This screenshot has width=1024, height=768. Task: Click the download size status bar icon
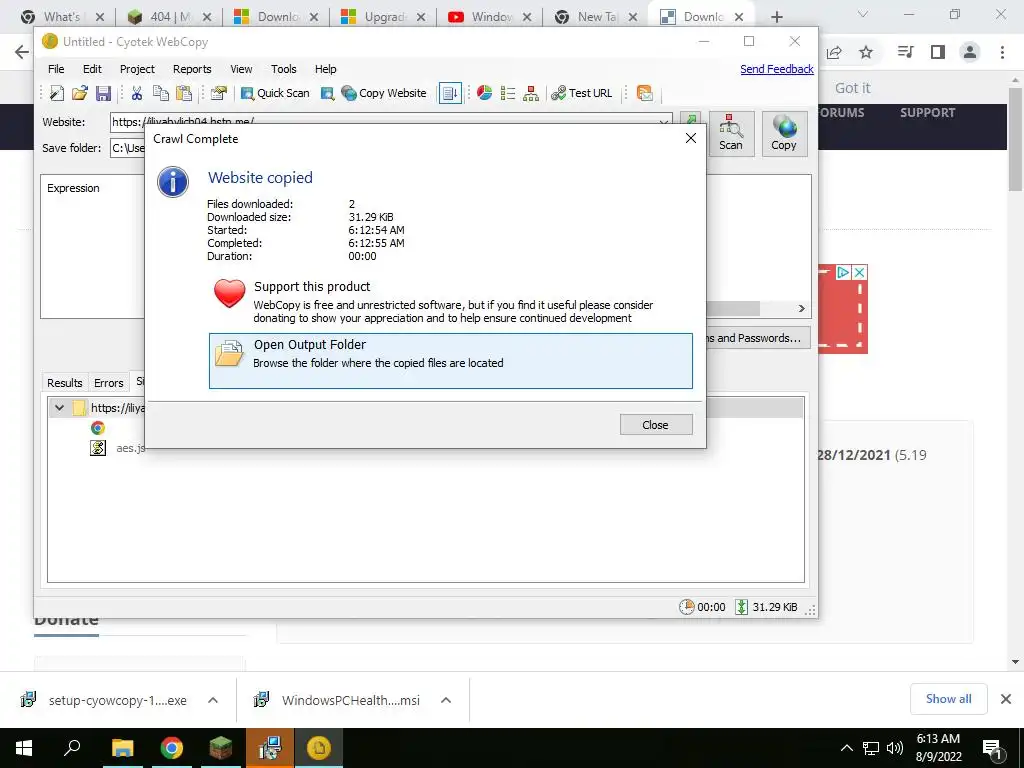[x=741, y=607]
